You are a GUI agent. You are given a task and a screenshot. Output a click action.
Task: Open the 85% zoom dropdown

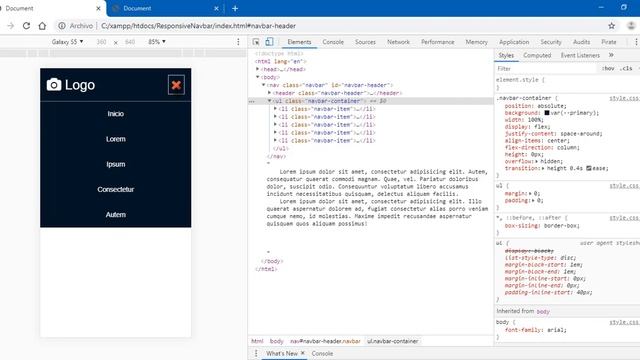(157, 42)
